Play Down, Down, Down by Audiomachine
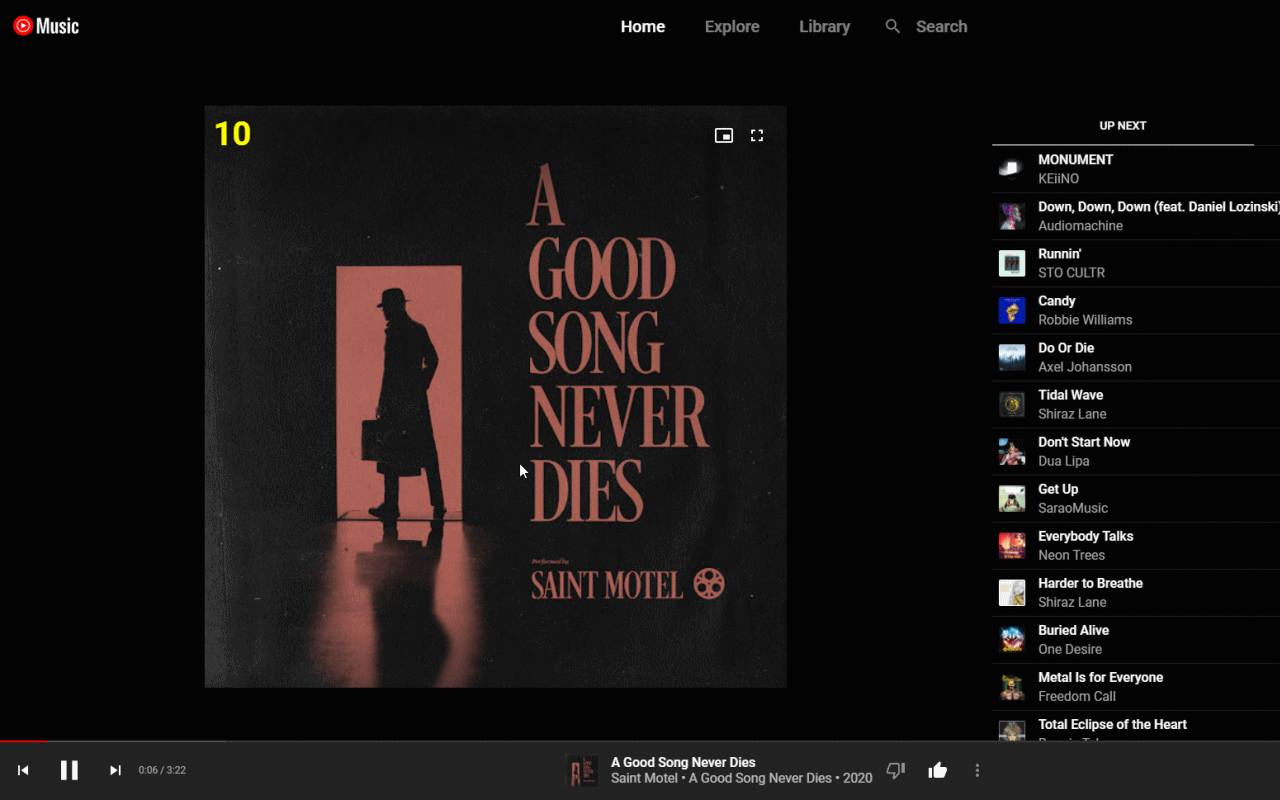 coord(1136,216)
